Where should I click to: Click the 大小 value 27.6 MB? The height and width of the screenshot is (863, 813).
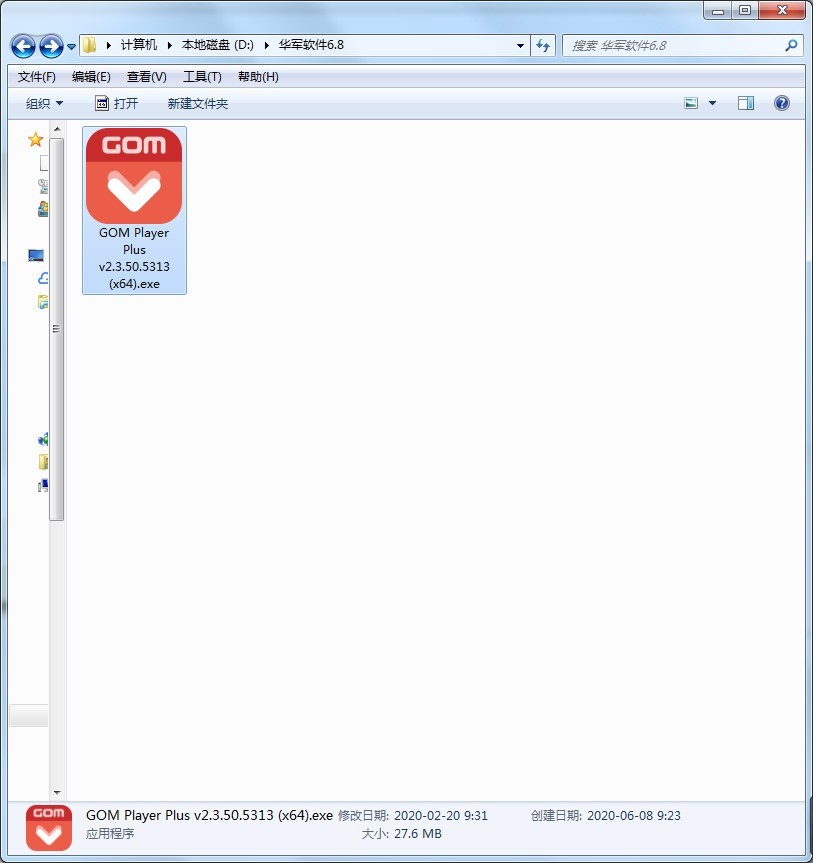(418, 834)
